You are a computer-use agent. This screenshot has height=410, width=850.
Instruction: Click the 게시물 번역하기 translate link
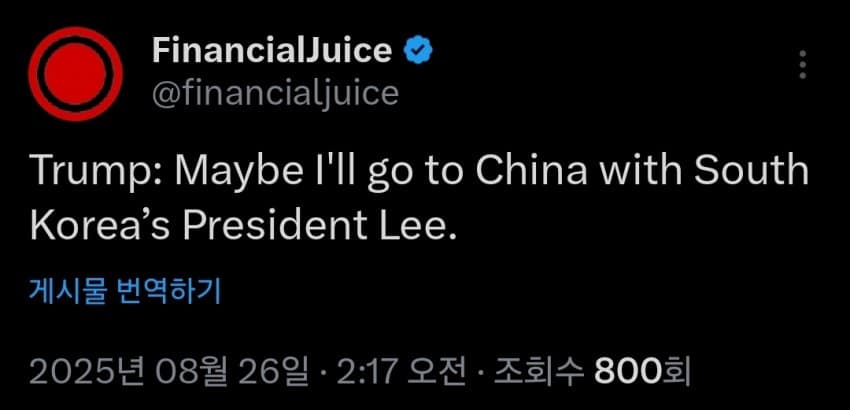click(x=124, y=292)
